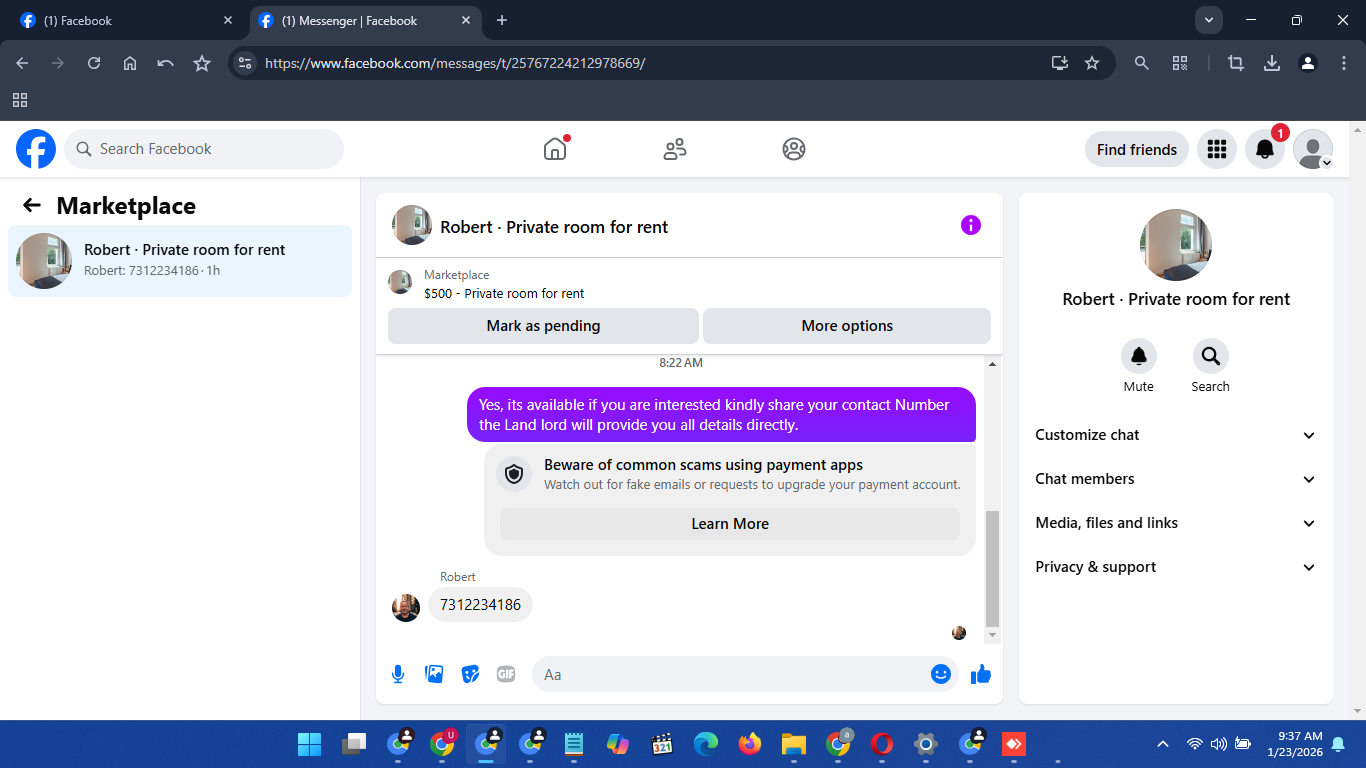Open Firefox from taskbar
1366x768 pixels.
[x=749, y=744]
